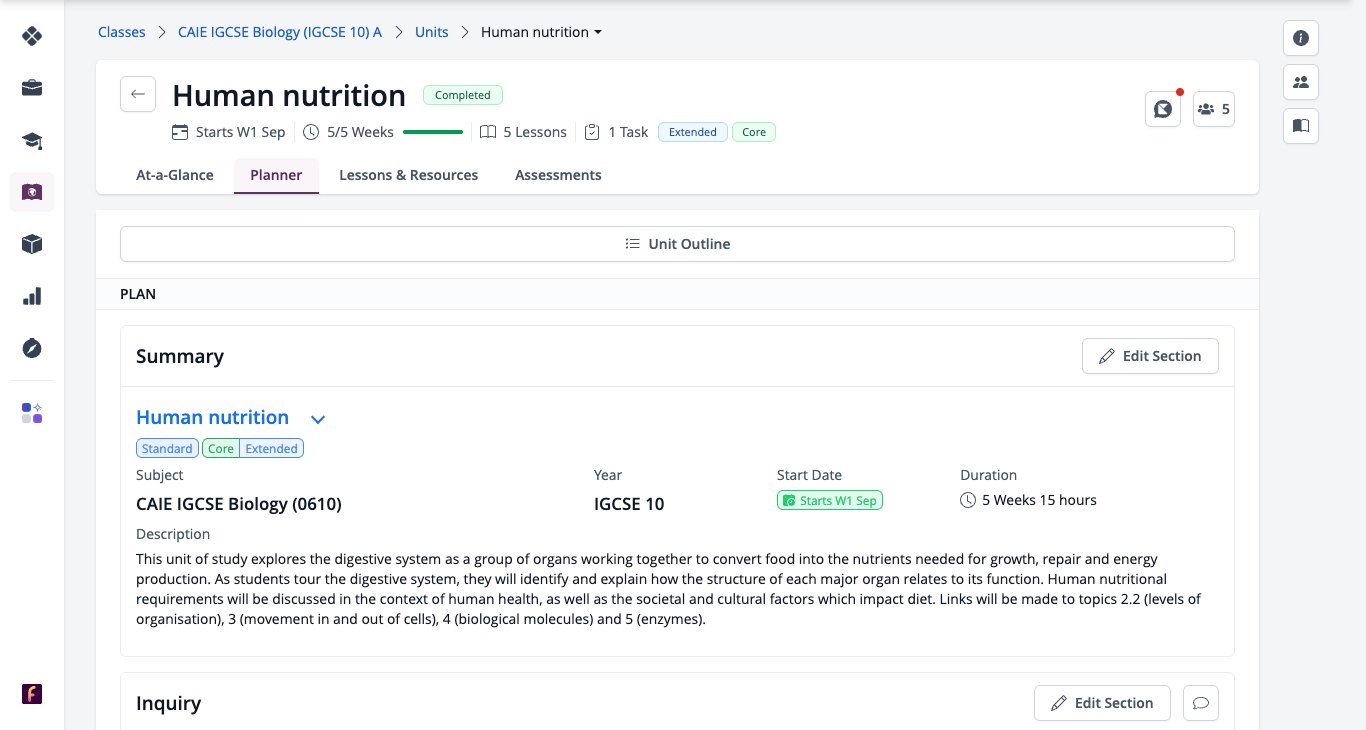Viewport: 1366px width, 730px height.
Task: Open the members button showing 5
Action: pos(1214,109)
